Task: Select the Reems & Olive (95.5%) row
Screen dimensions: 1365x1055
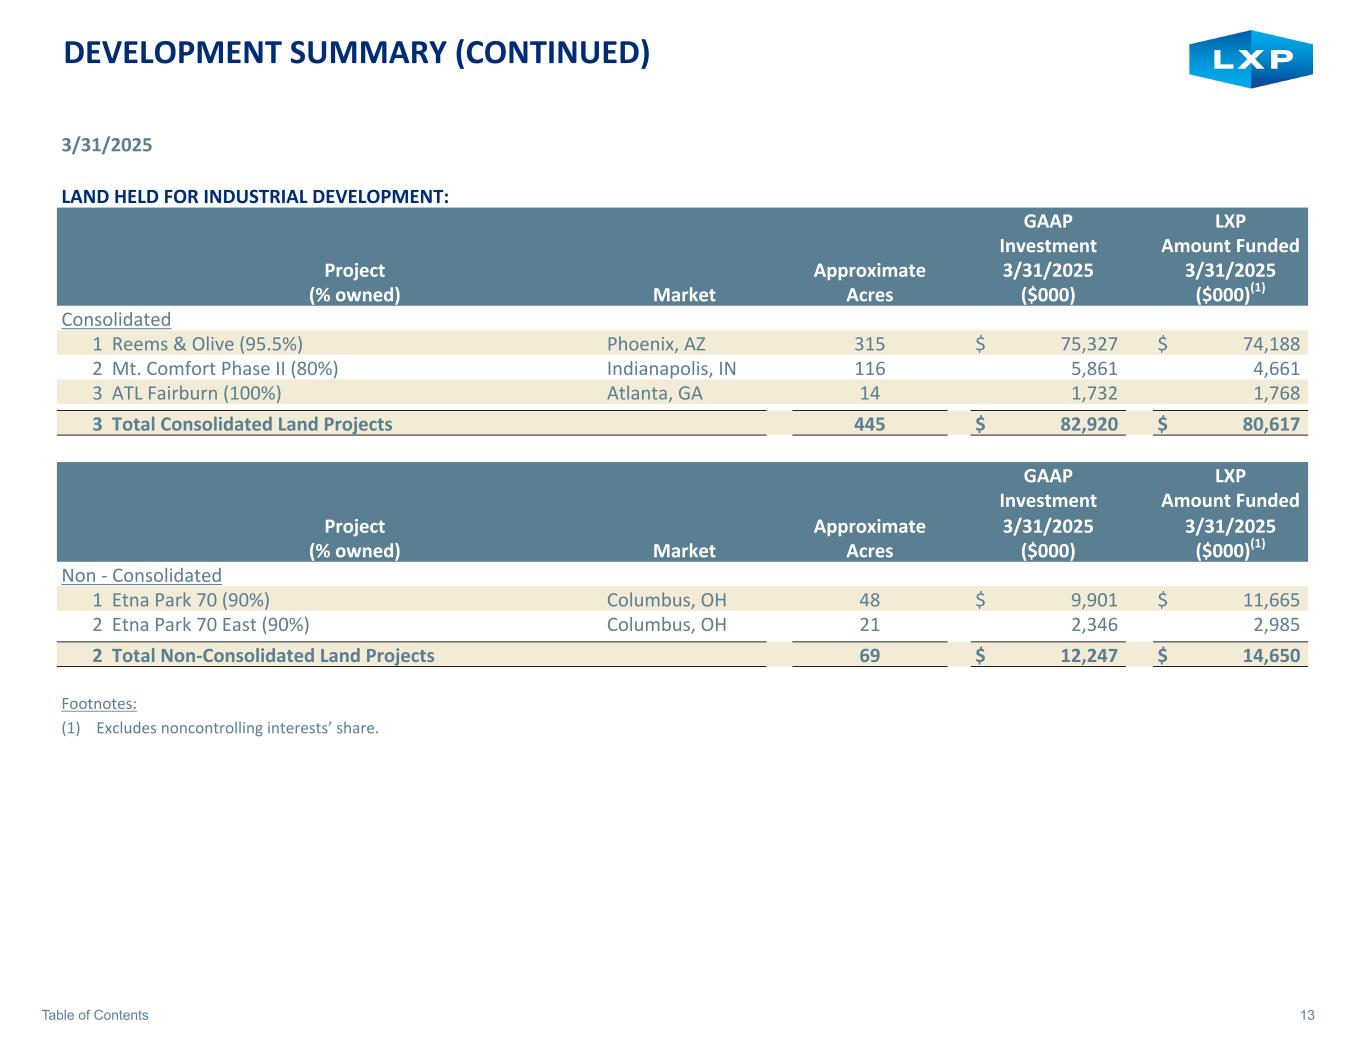Action: click(x=207, y=344)
